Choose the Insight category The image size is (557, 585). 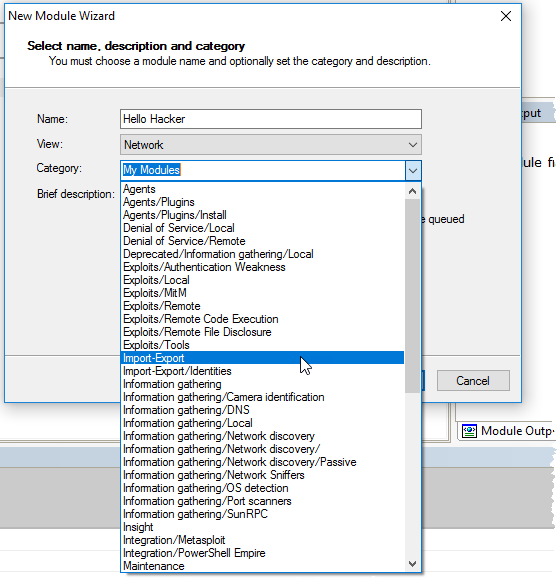263,527
